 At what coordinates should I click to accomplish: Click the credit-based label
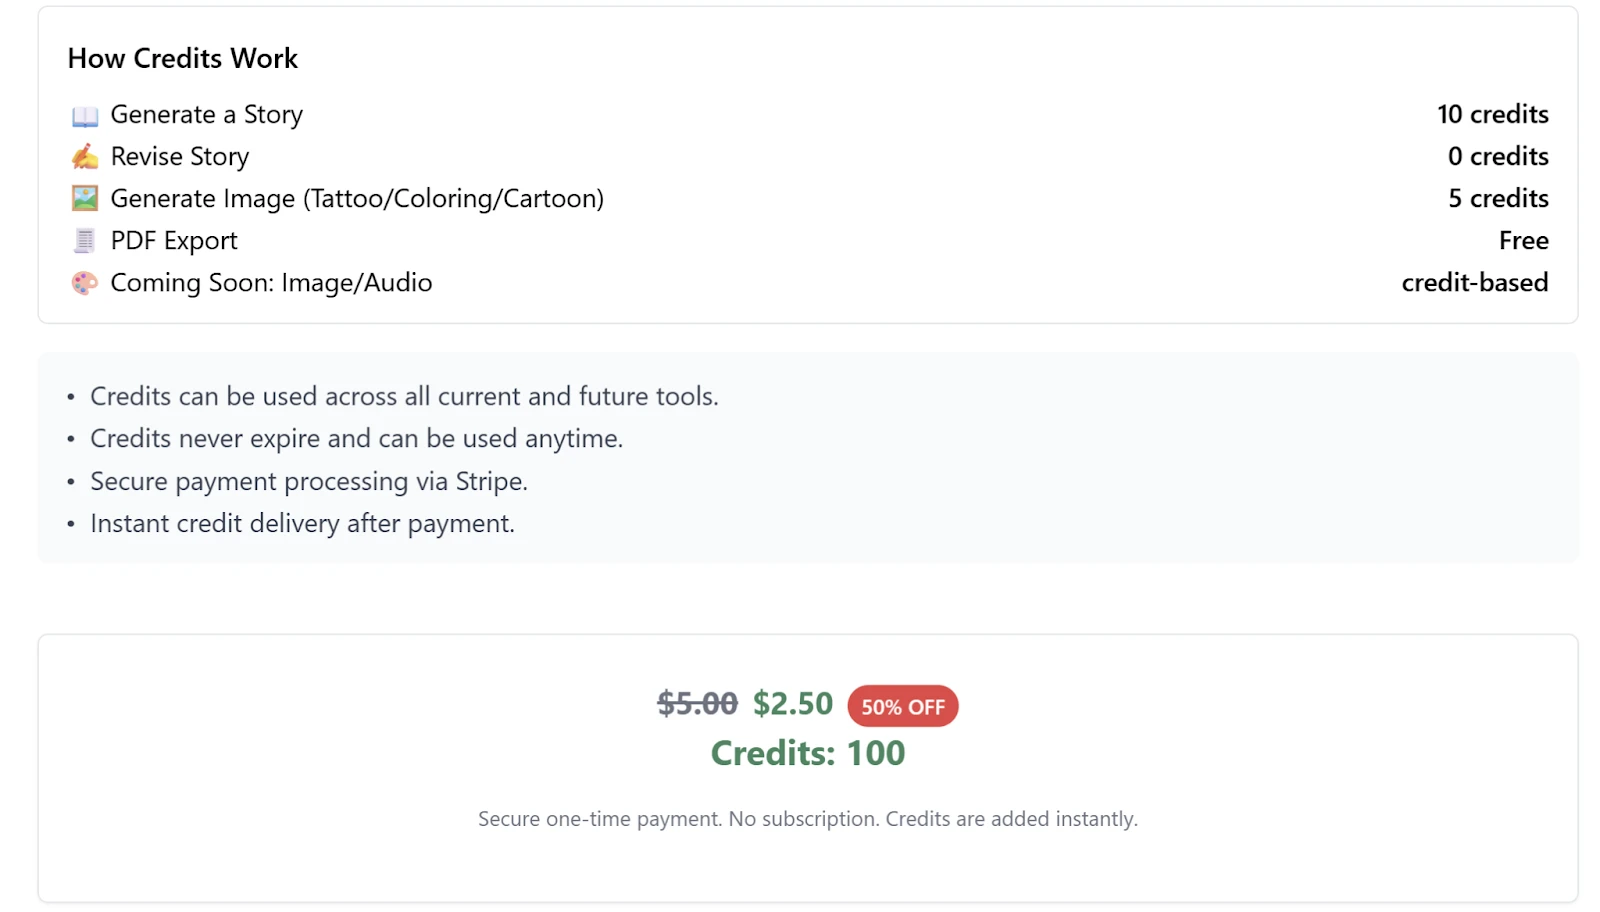click(x=1474, y=283)
